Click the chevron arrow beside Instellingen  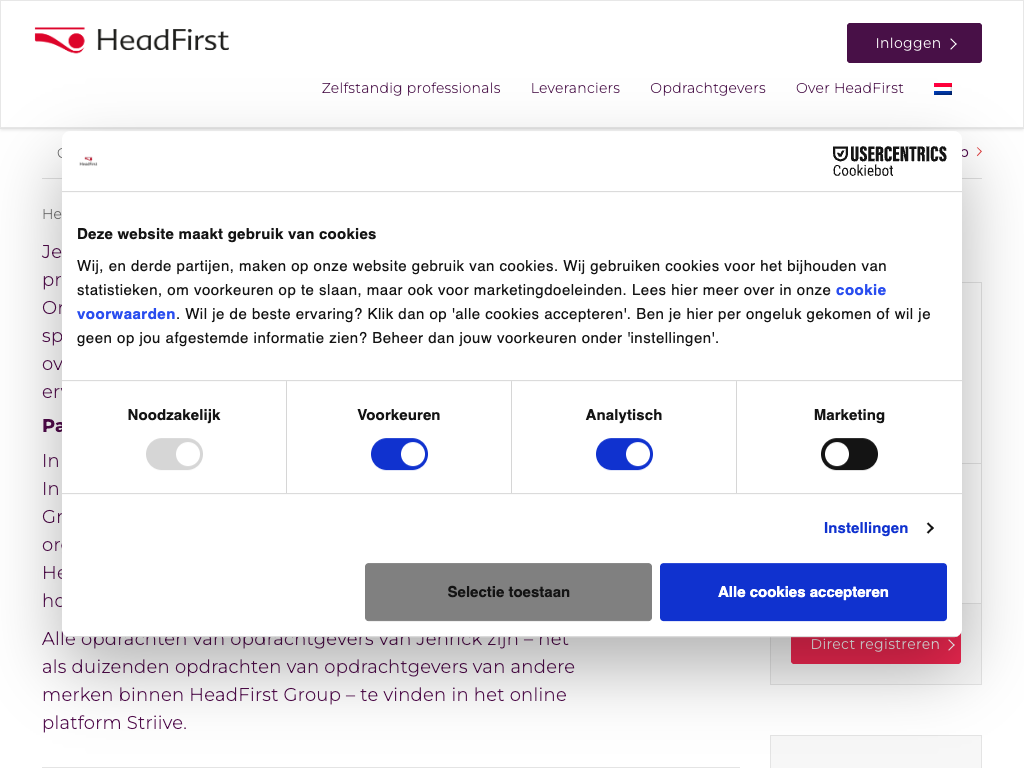pyautogui.click(x=930, y=528)
